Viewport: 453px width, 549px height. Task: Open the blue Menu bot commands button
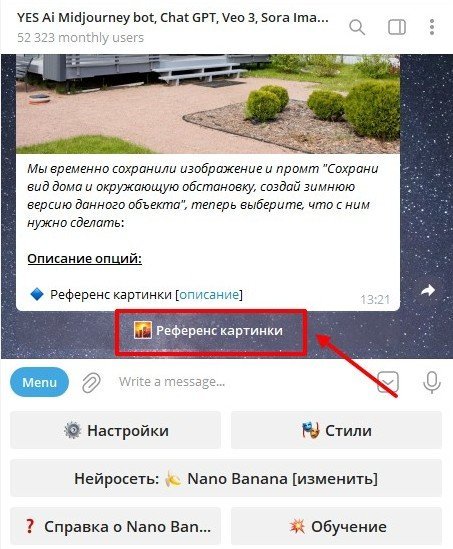coord(40,382)
